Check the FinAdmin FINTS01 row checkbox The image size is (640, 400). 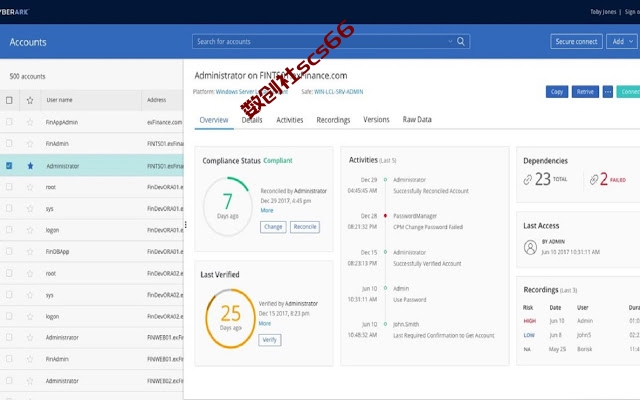tap(9, 143)
